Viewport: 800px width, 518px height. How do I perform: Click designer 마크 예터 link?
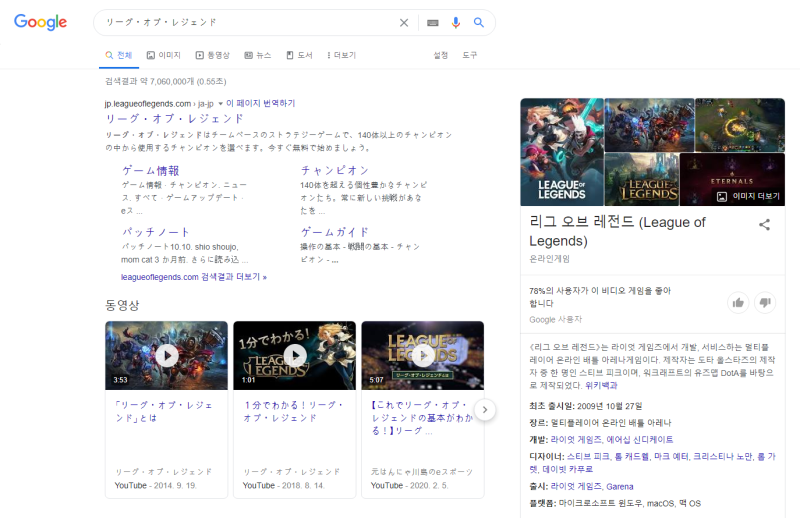tap(671, 456)
